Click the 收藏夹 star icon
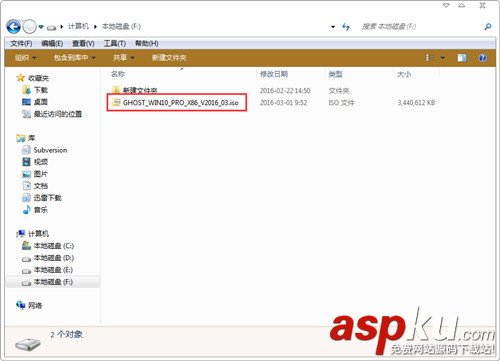 [x=21, y=78]
